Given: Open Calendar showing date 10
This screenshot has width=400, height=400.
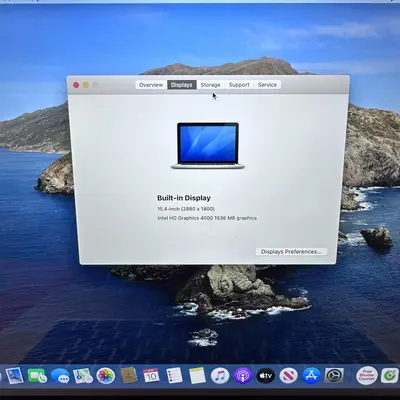Looking at the screenshot, I should click(151, 376).
